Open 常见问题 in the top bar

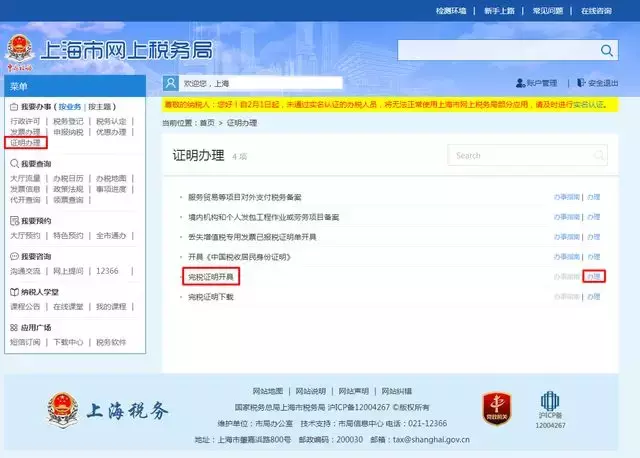(x=548, y=11)
